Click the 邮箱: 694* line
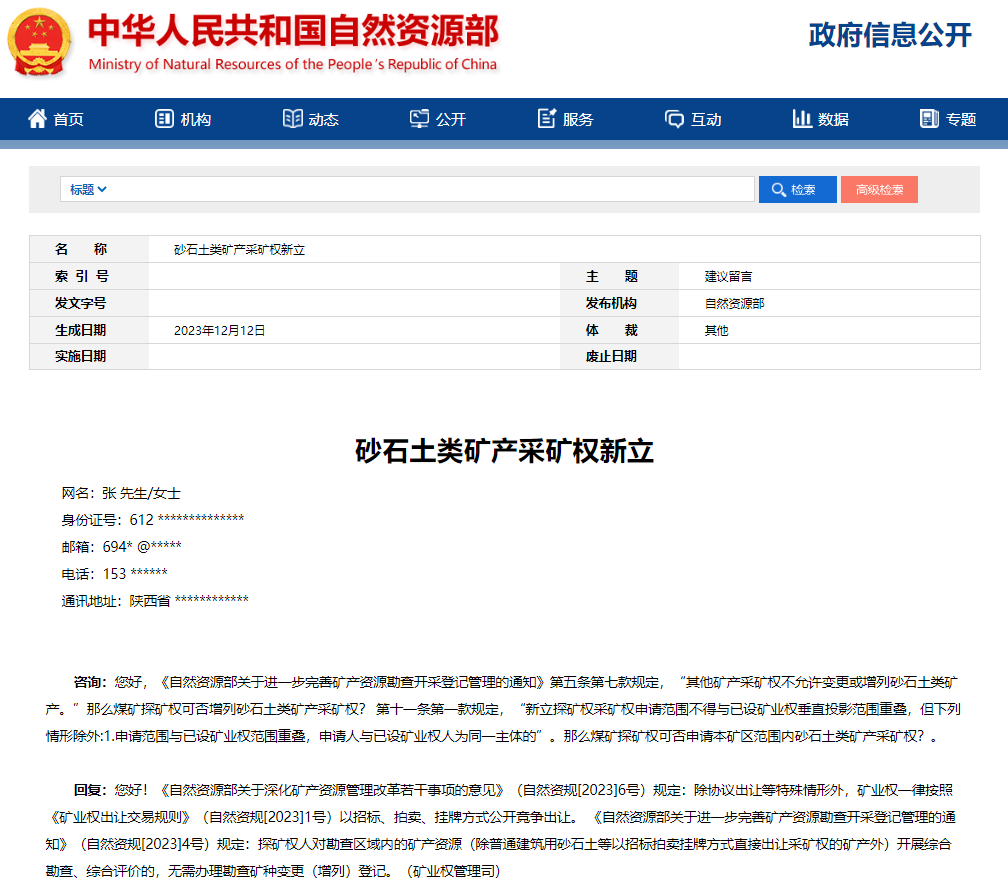Screen dimensions: 1008x894 point(122,546)
